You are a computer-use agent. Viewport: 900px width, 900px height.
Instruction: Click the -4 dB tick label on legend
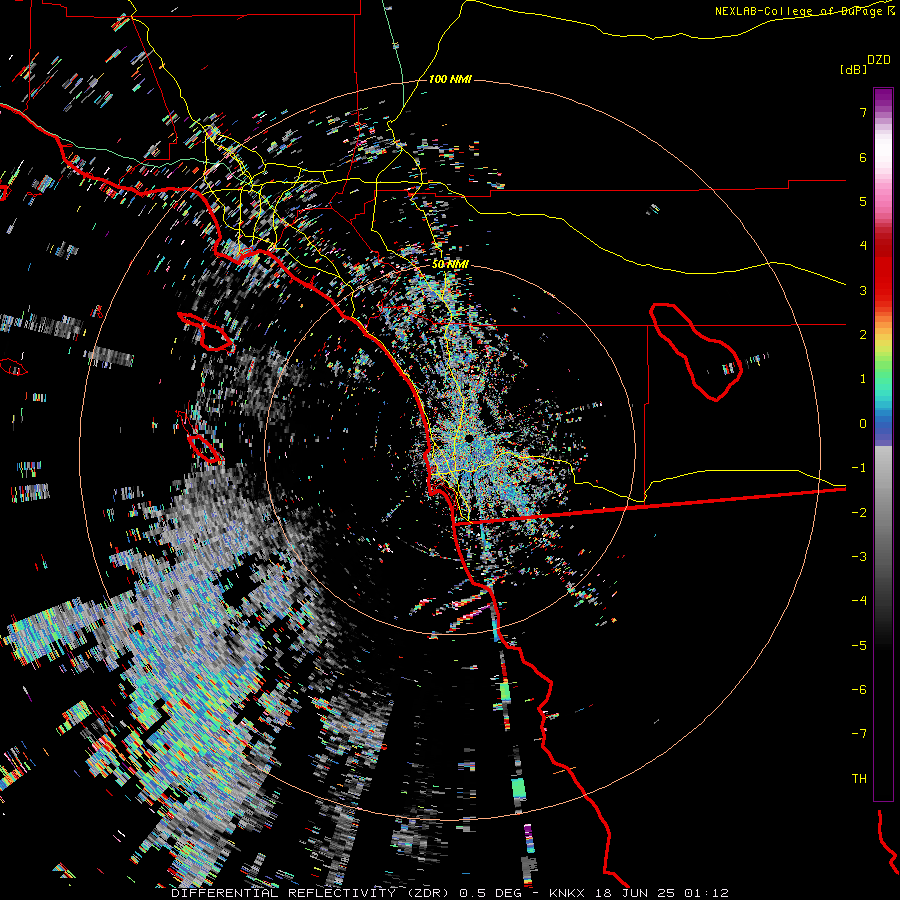point(859,601)
